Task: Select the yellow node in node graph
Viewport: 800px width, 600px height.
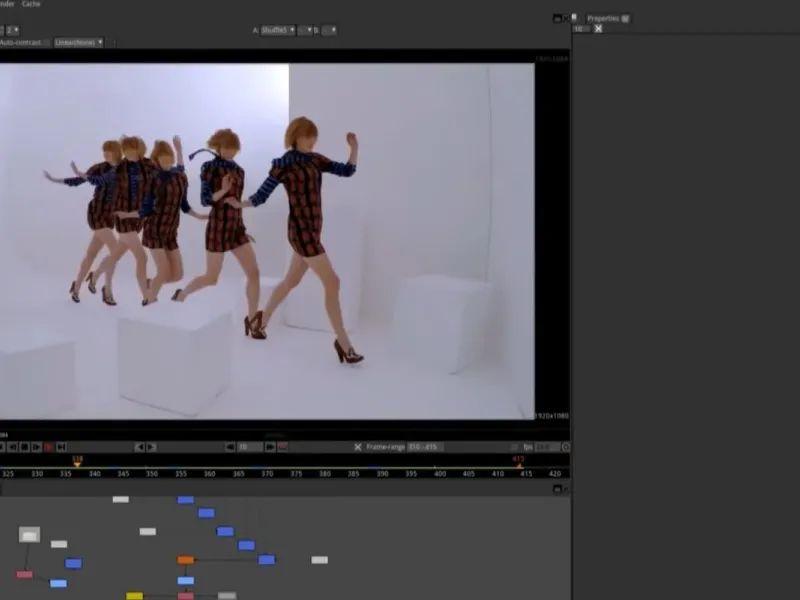Action: tap(134, 596)
